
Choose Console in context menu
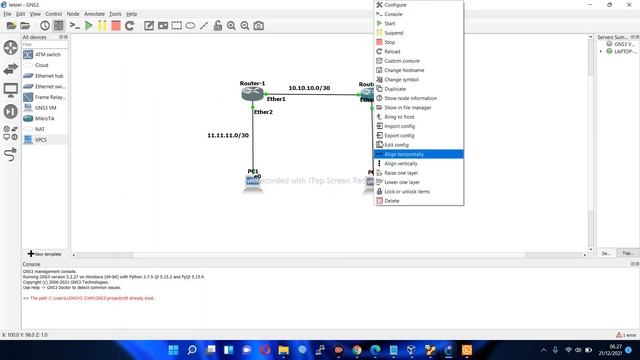click(x=419, y=14)
